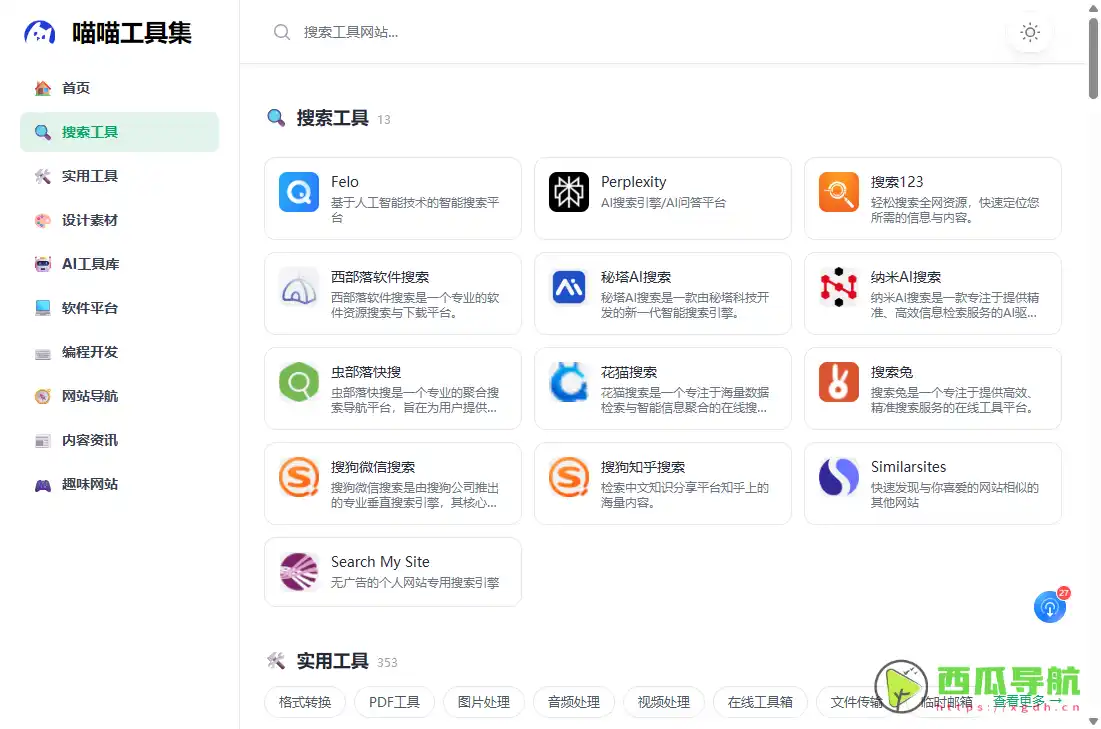Click 搜狗知乎搜索 card description text
The width and height of the screenshot is (1101, 729).
pyautogui.click(x=685, y=495)
